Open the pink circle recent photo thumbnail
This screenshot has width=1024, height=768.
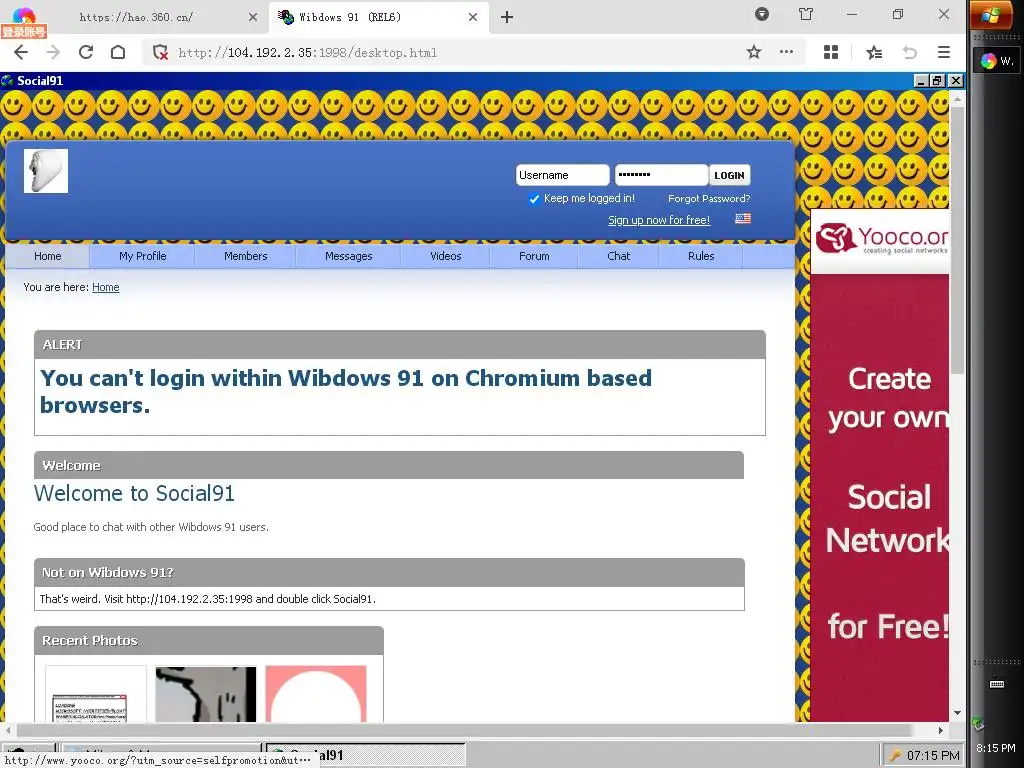[316, 694]
